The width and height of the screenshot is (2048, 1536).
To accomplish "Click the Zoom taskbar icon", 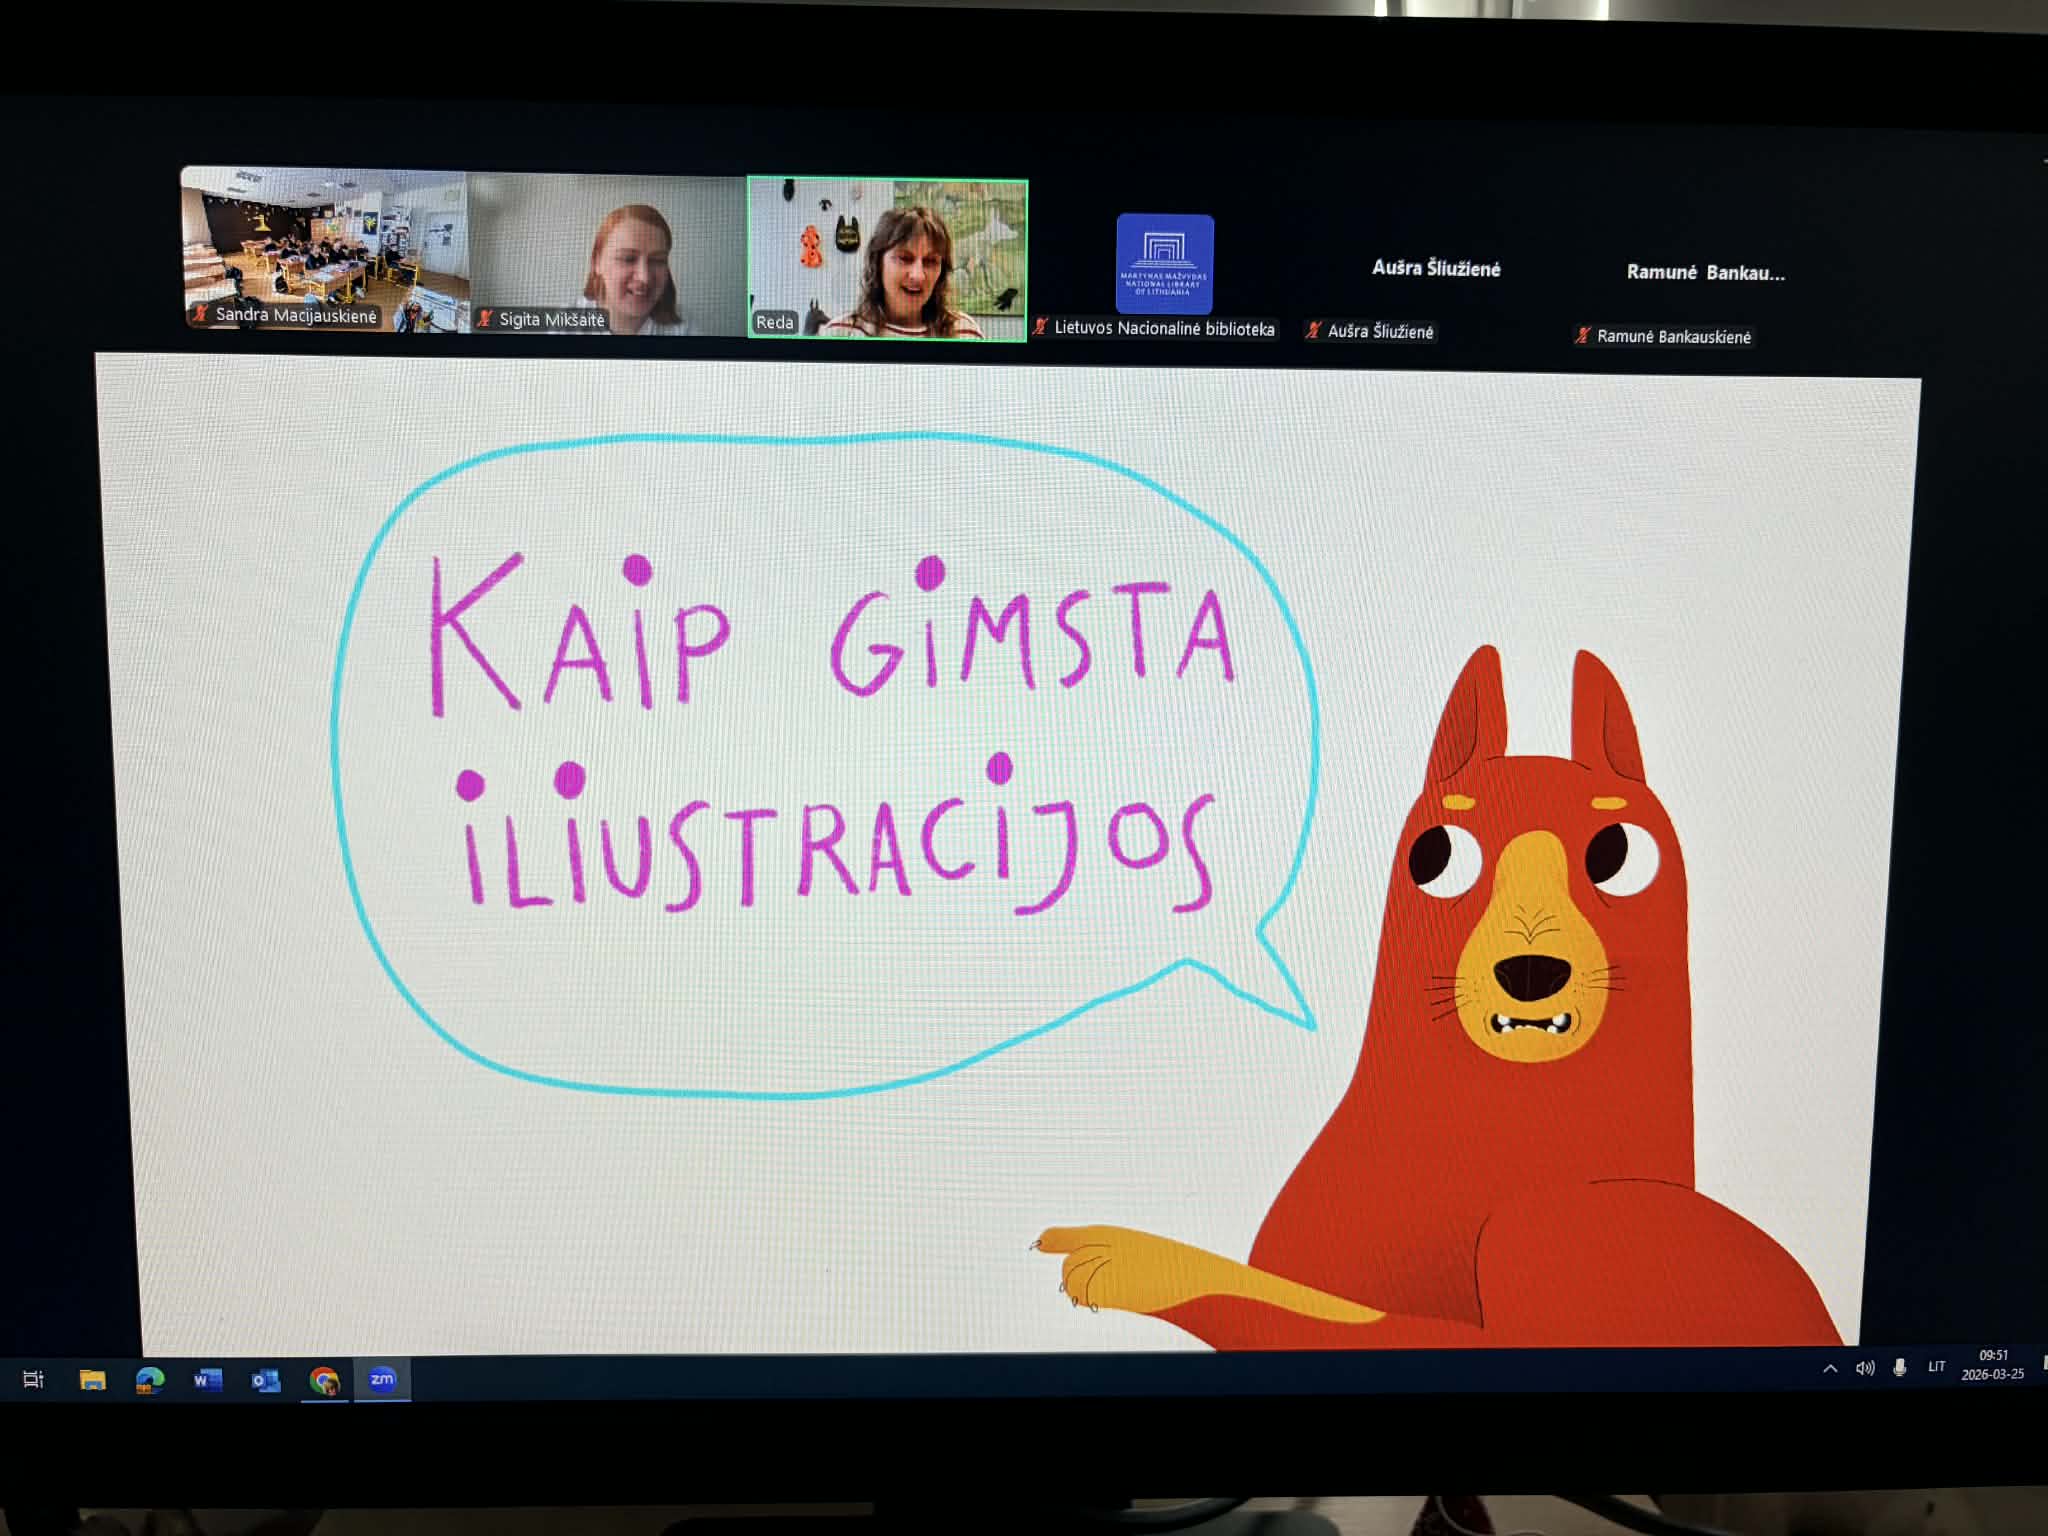I will pos(382,1380).
